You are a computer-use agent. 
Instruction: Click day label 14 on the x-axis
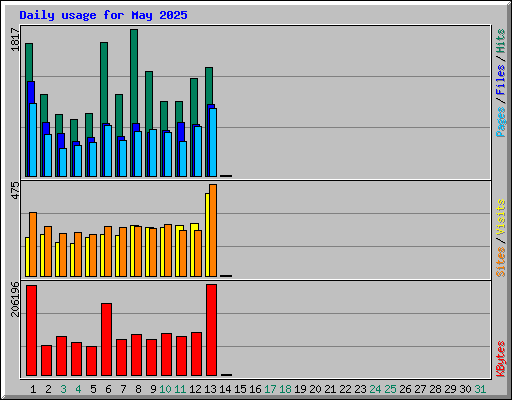point(225,389)
